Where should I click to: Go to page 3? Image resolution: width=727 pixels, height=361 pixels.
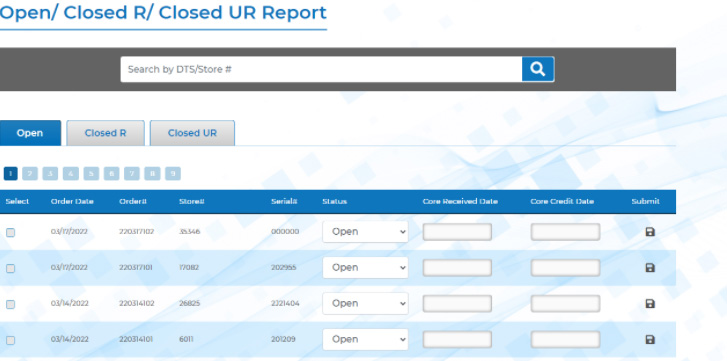(x=50, y=174)
